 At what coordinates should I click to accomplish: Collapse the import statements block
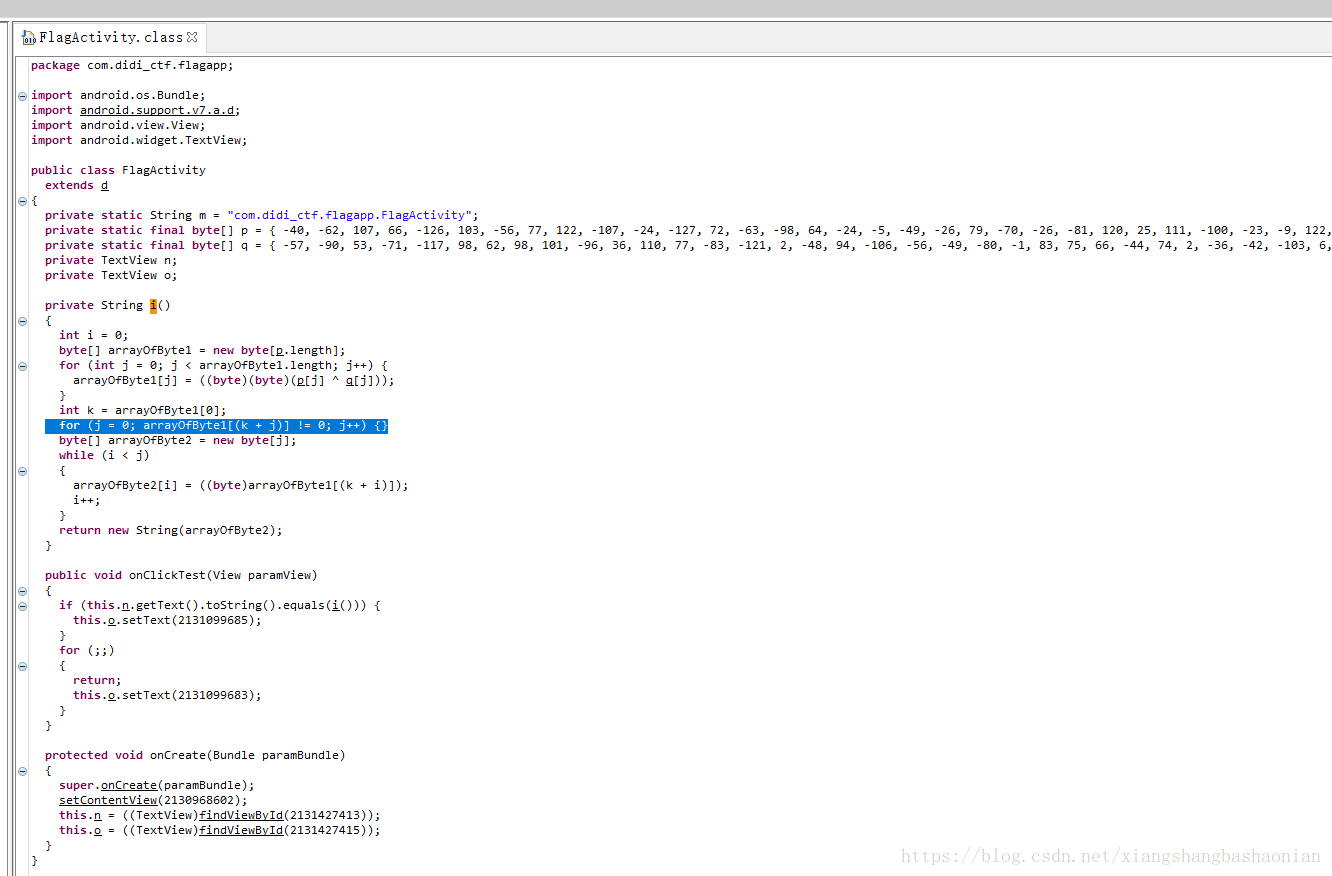[x=21, y=94]
